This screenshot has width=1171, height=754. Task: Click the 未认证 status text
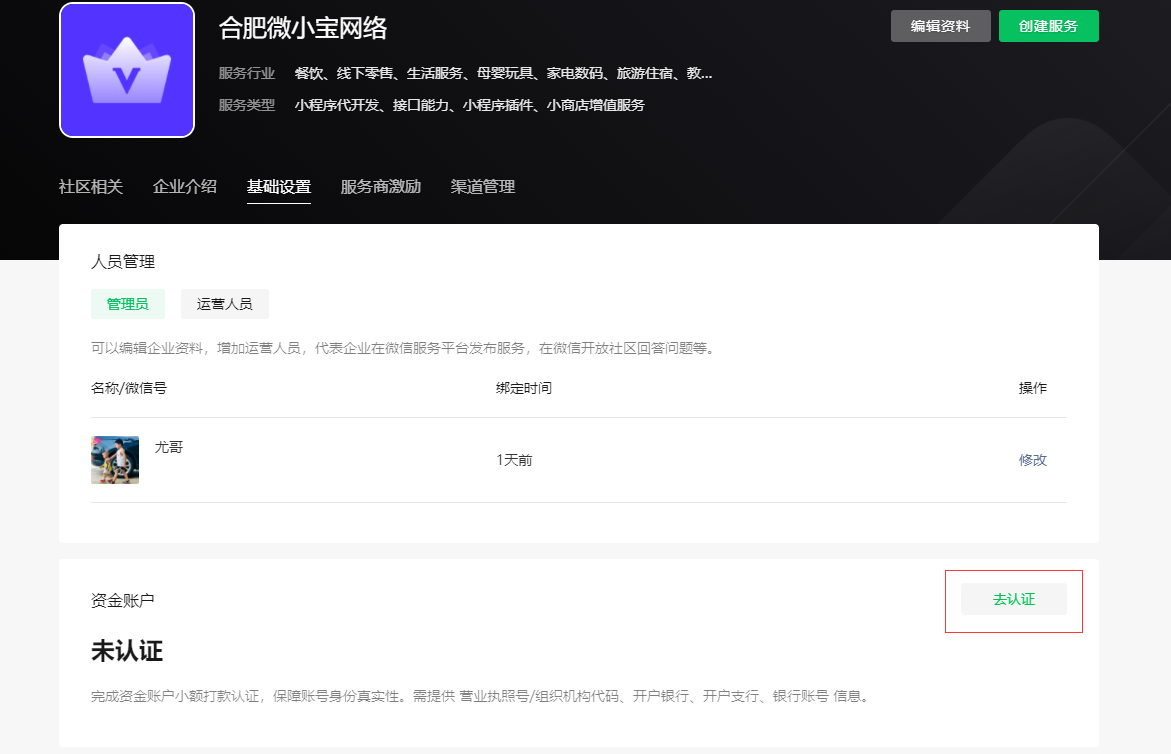click(127, 651)
